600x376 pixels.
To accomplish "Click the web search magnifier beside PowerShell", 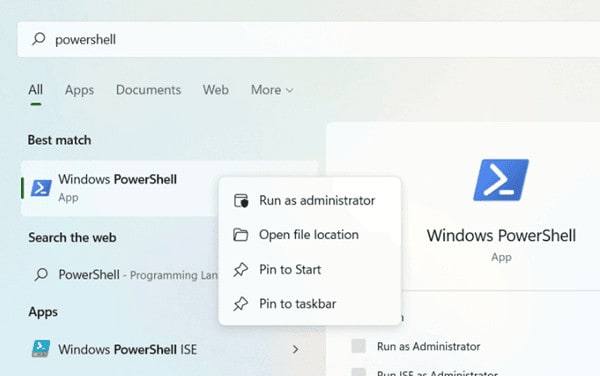I will tap(41, 274).
